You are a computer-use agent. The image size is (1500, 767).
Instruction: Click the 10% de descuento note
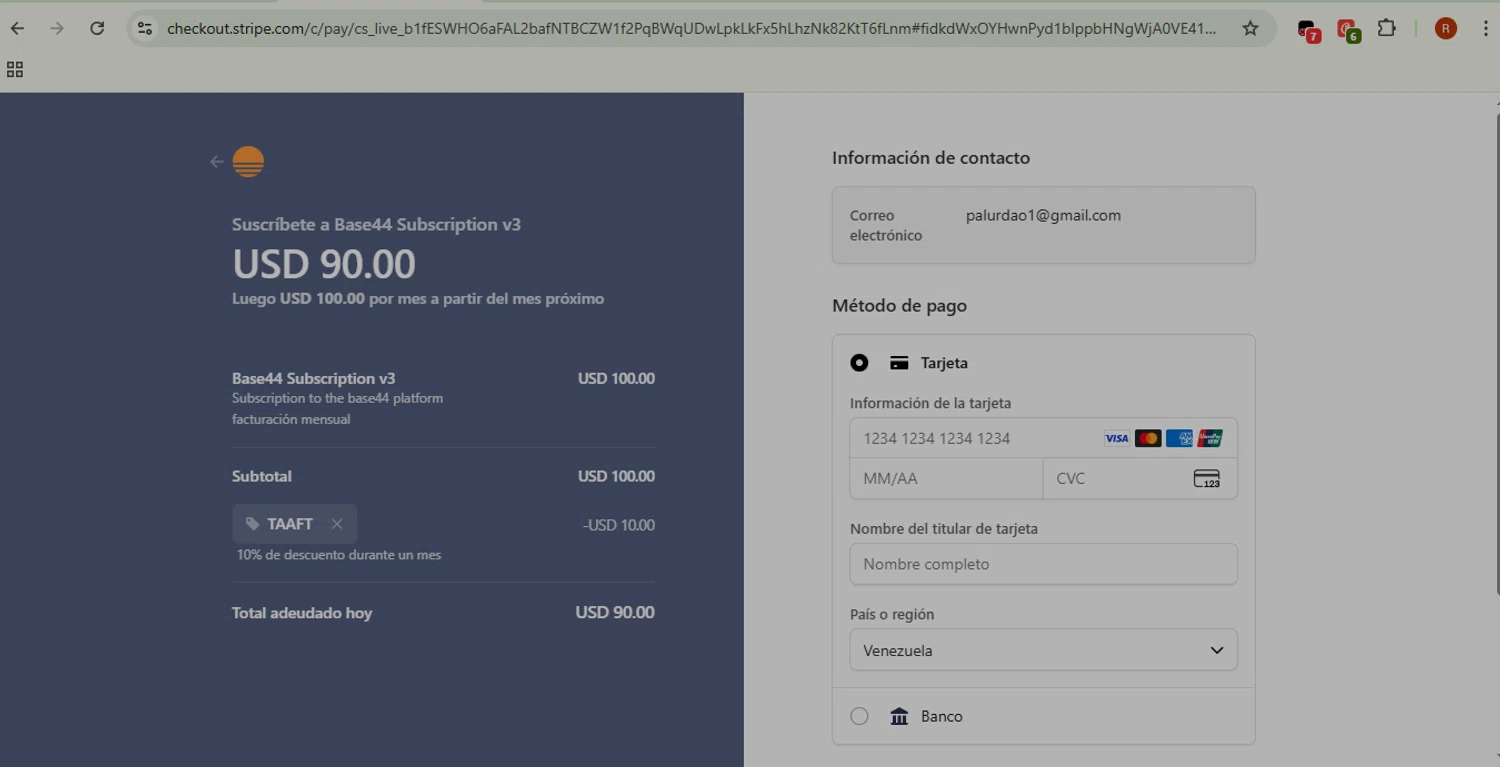339,554
